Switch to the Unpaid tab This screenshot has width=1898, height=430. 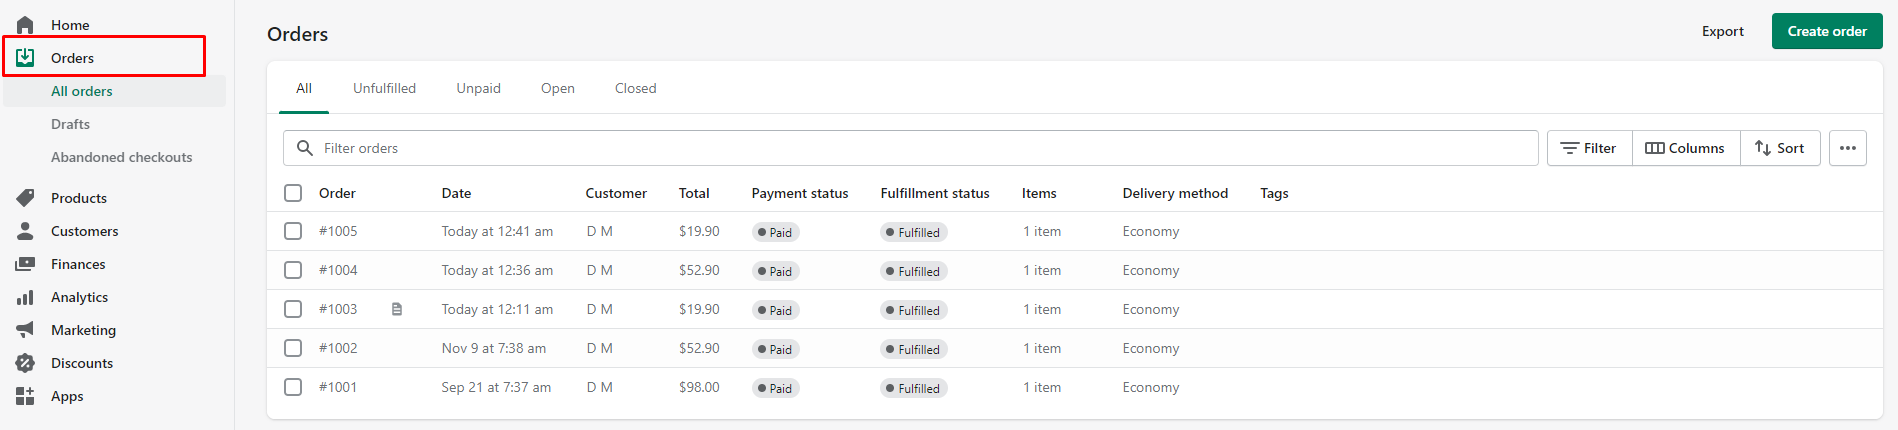[x=479, y=88]
